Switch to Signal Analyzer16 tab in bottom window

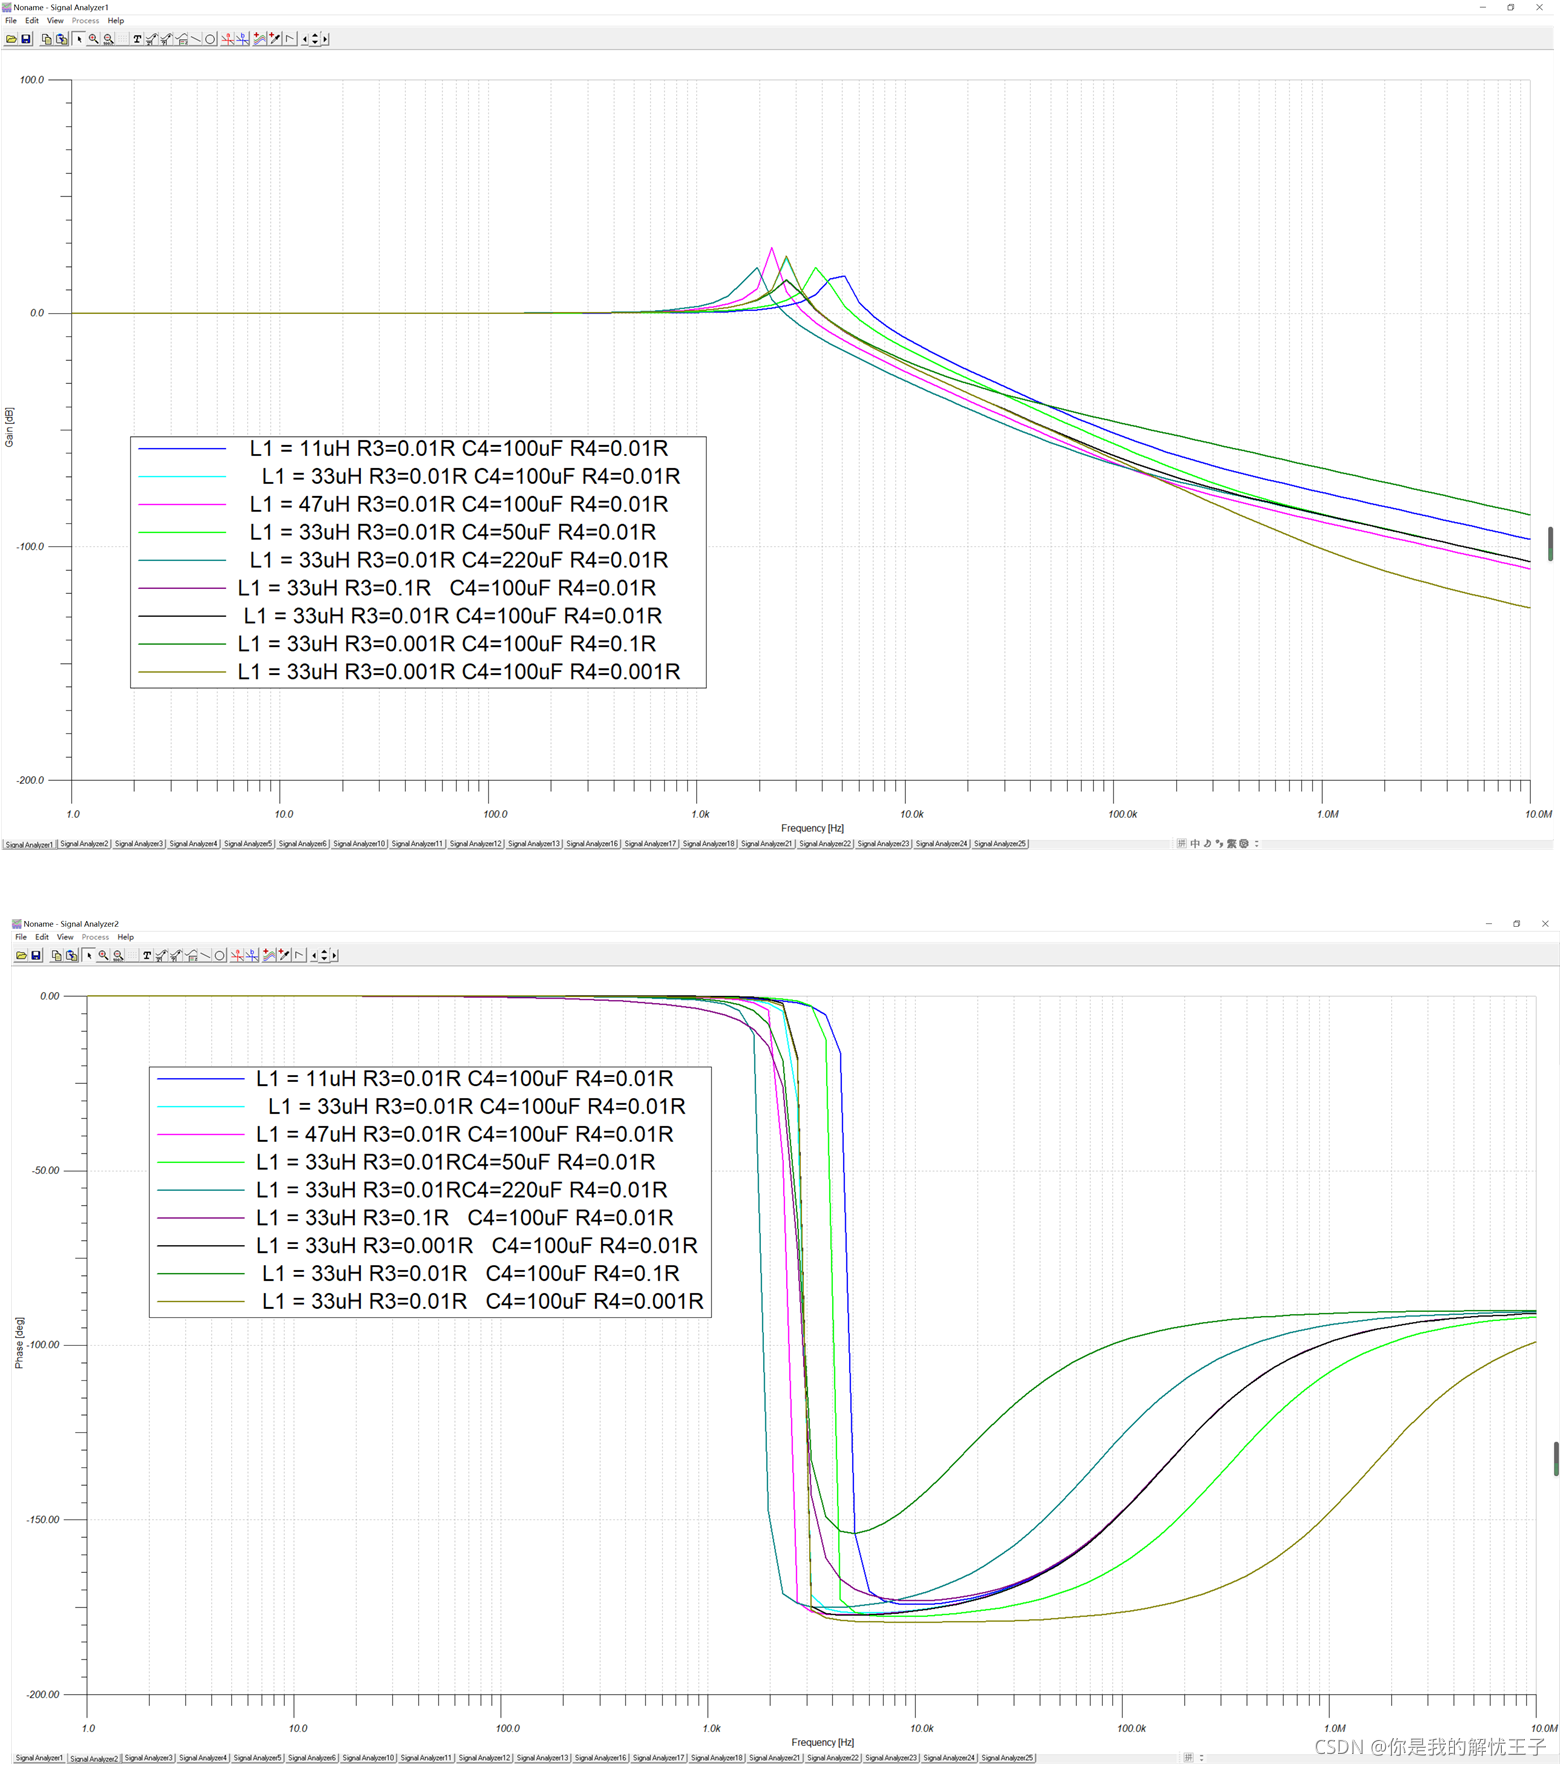click(600, 1757)
